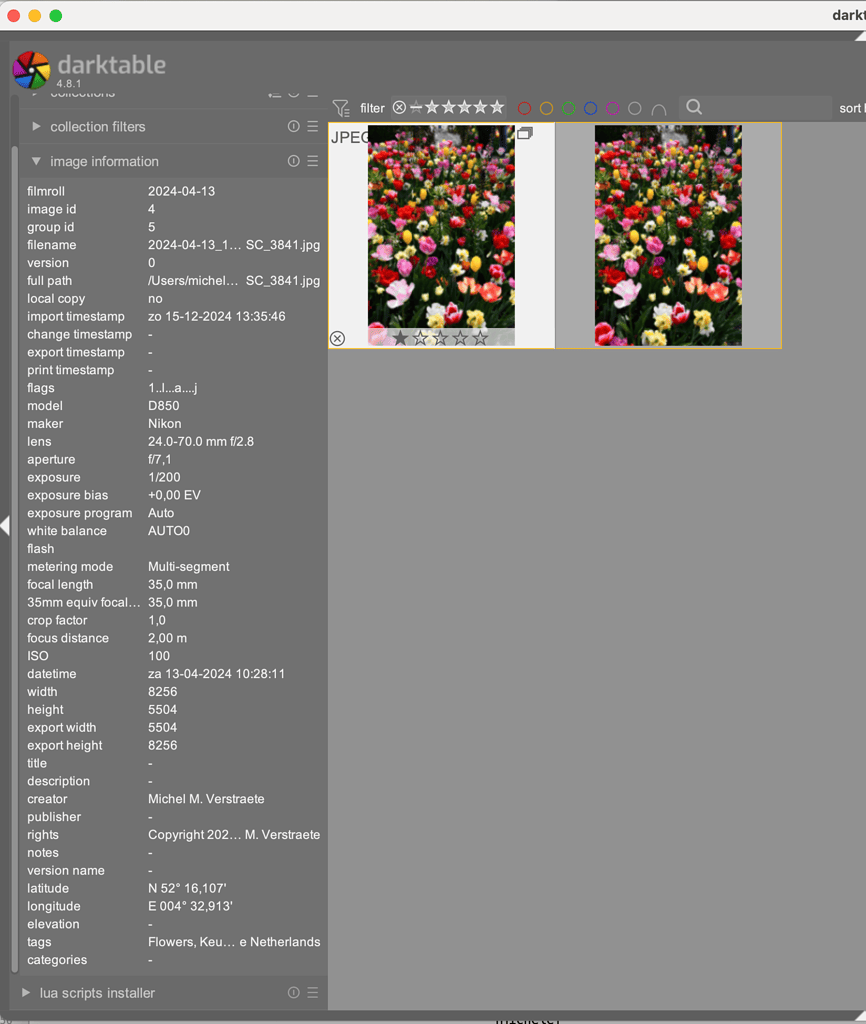866x1024 pixels.
Task: Click the filter funnel icon in the toolbar
Action: point(339,107)
